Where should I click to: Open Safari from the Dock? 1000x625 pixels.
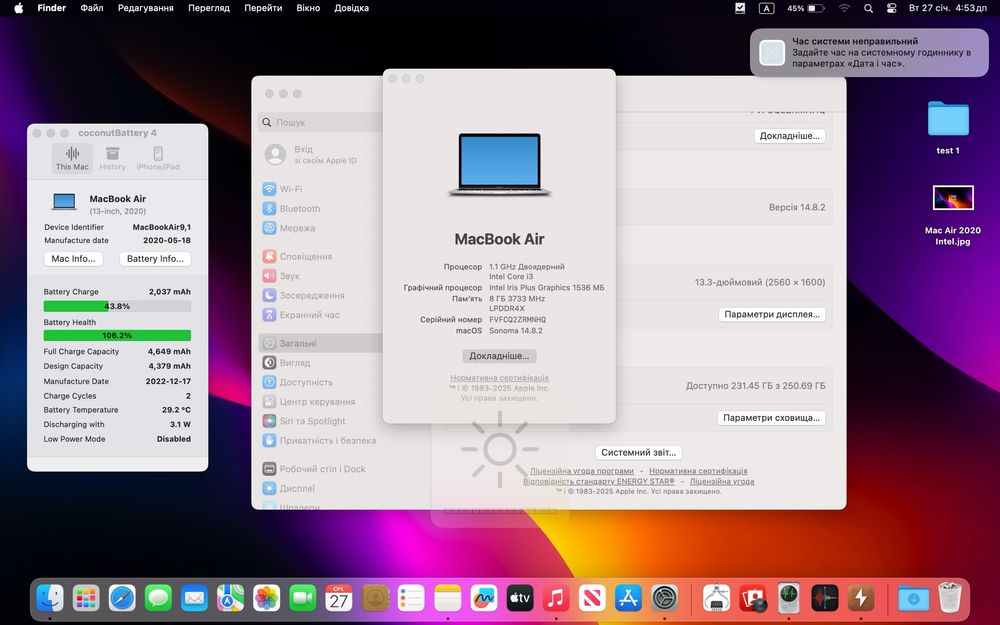[122, 598]
